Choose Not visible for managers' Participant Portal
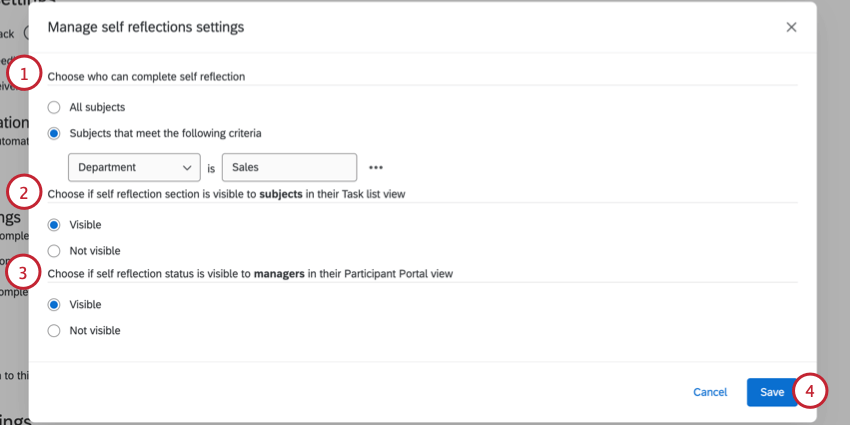850x425 pixels. (x=54, y=330)
